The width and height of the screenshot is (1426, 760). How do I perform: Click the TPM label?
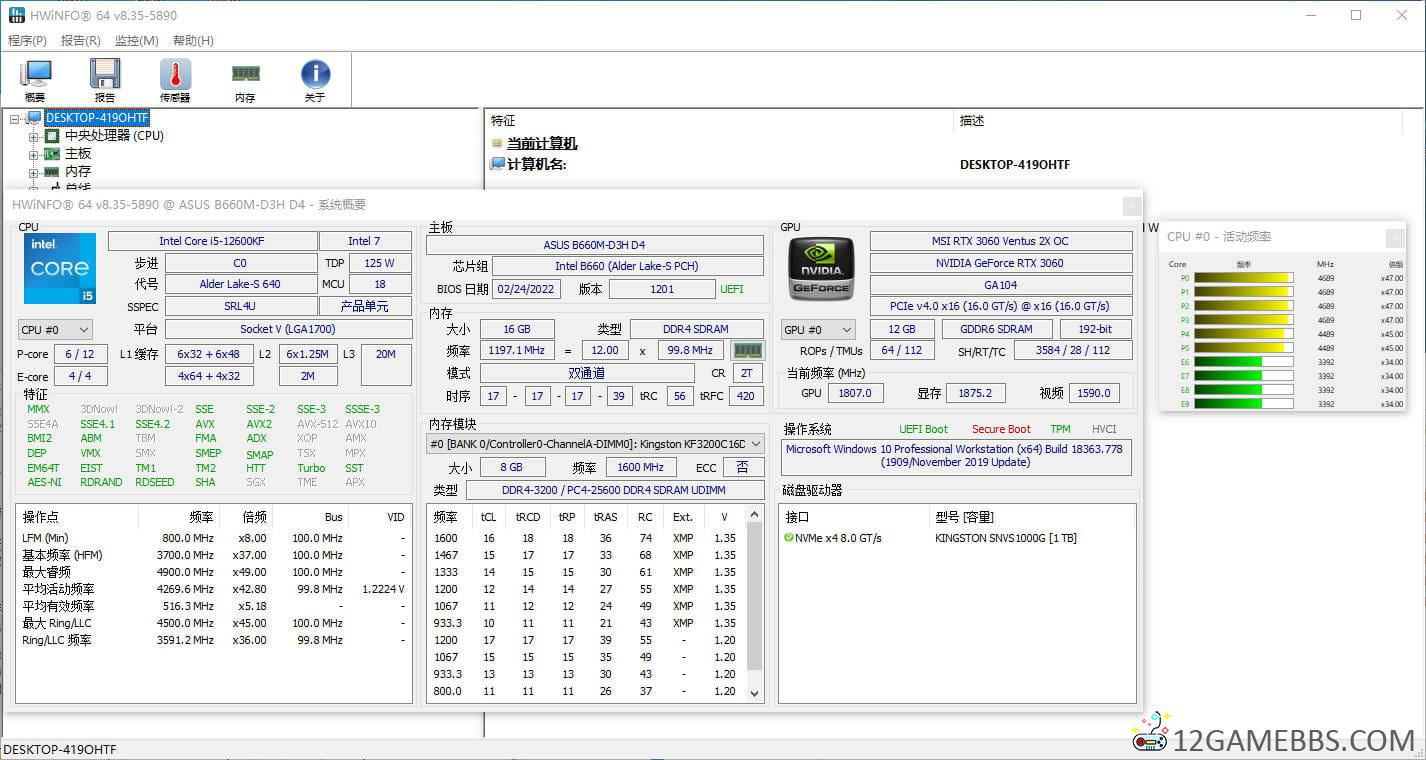pos(1060,429)
